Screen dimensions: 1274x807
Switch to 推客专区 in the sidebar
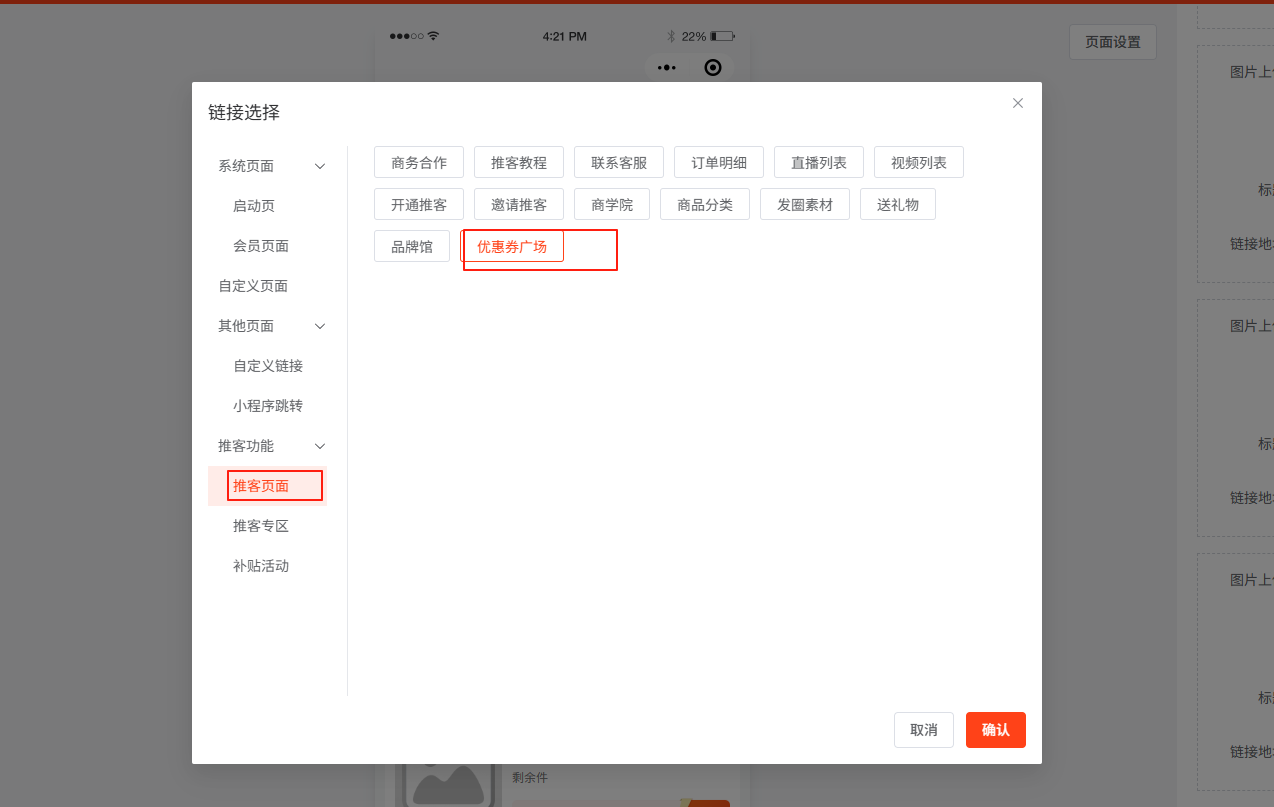[x=261, y=526]
